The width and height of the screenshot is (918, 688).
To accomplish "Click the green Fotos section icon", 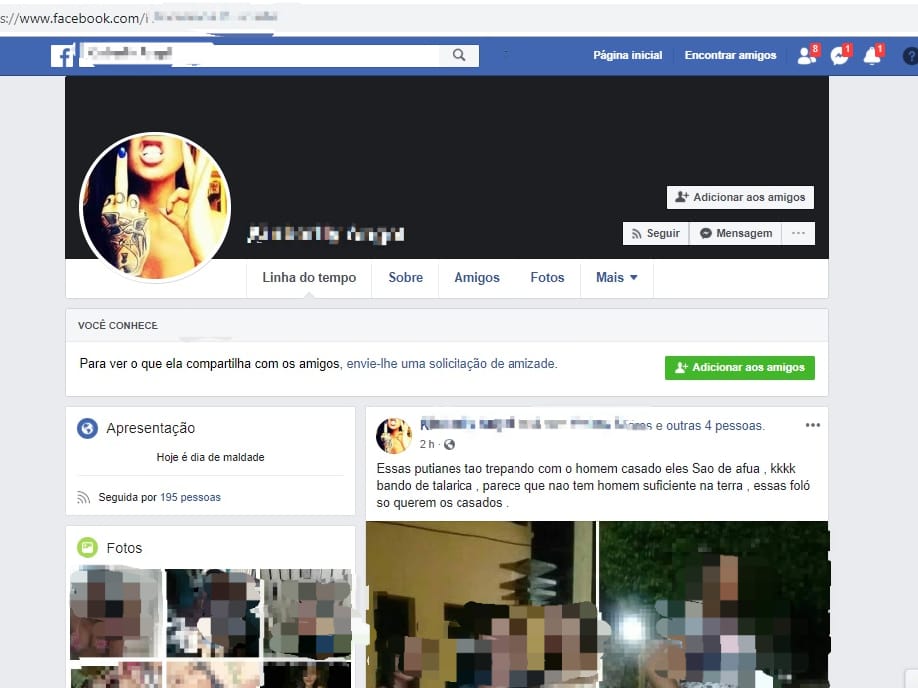I will point(87,547).
